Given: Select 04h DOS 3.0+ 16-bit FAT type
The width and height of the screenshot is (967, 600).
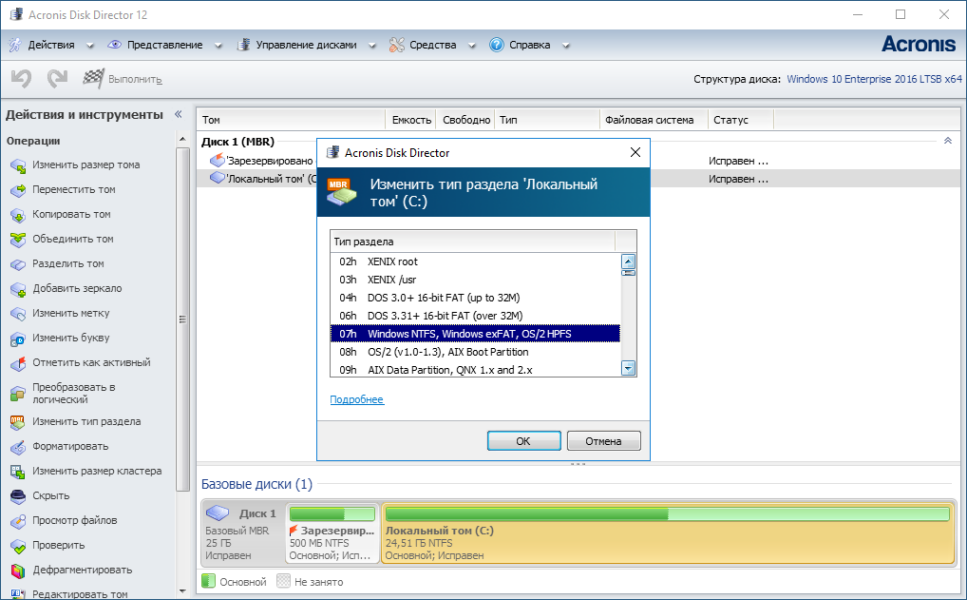Looking at the screenshot, I should (475, 297).
